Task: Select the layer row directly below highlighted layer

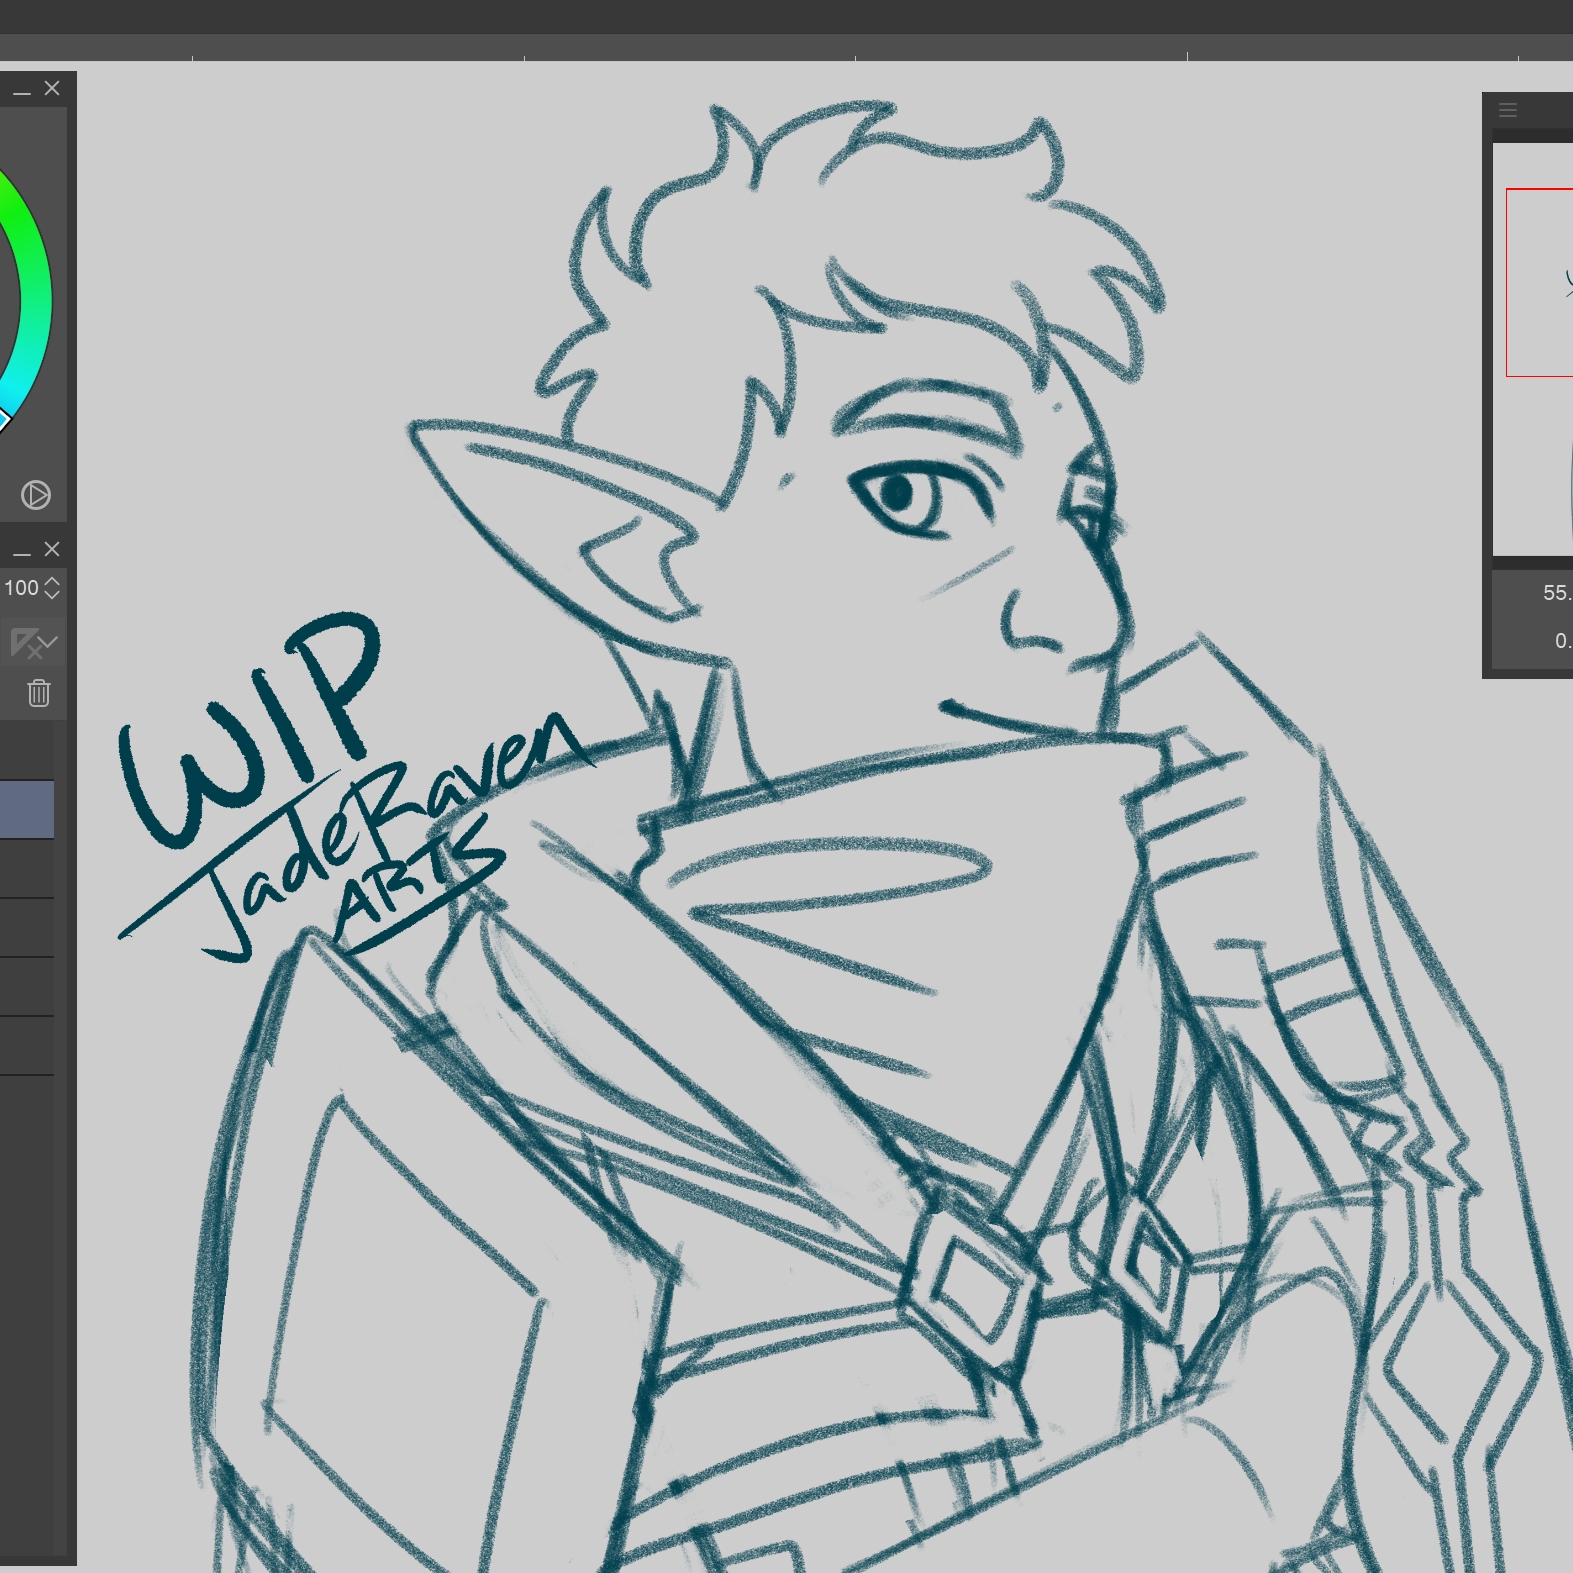Action: pos(27,868)
